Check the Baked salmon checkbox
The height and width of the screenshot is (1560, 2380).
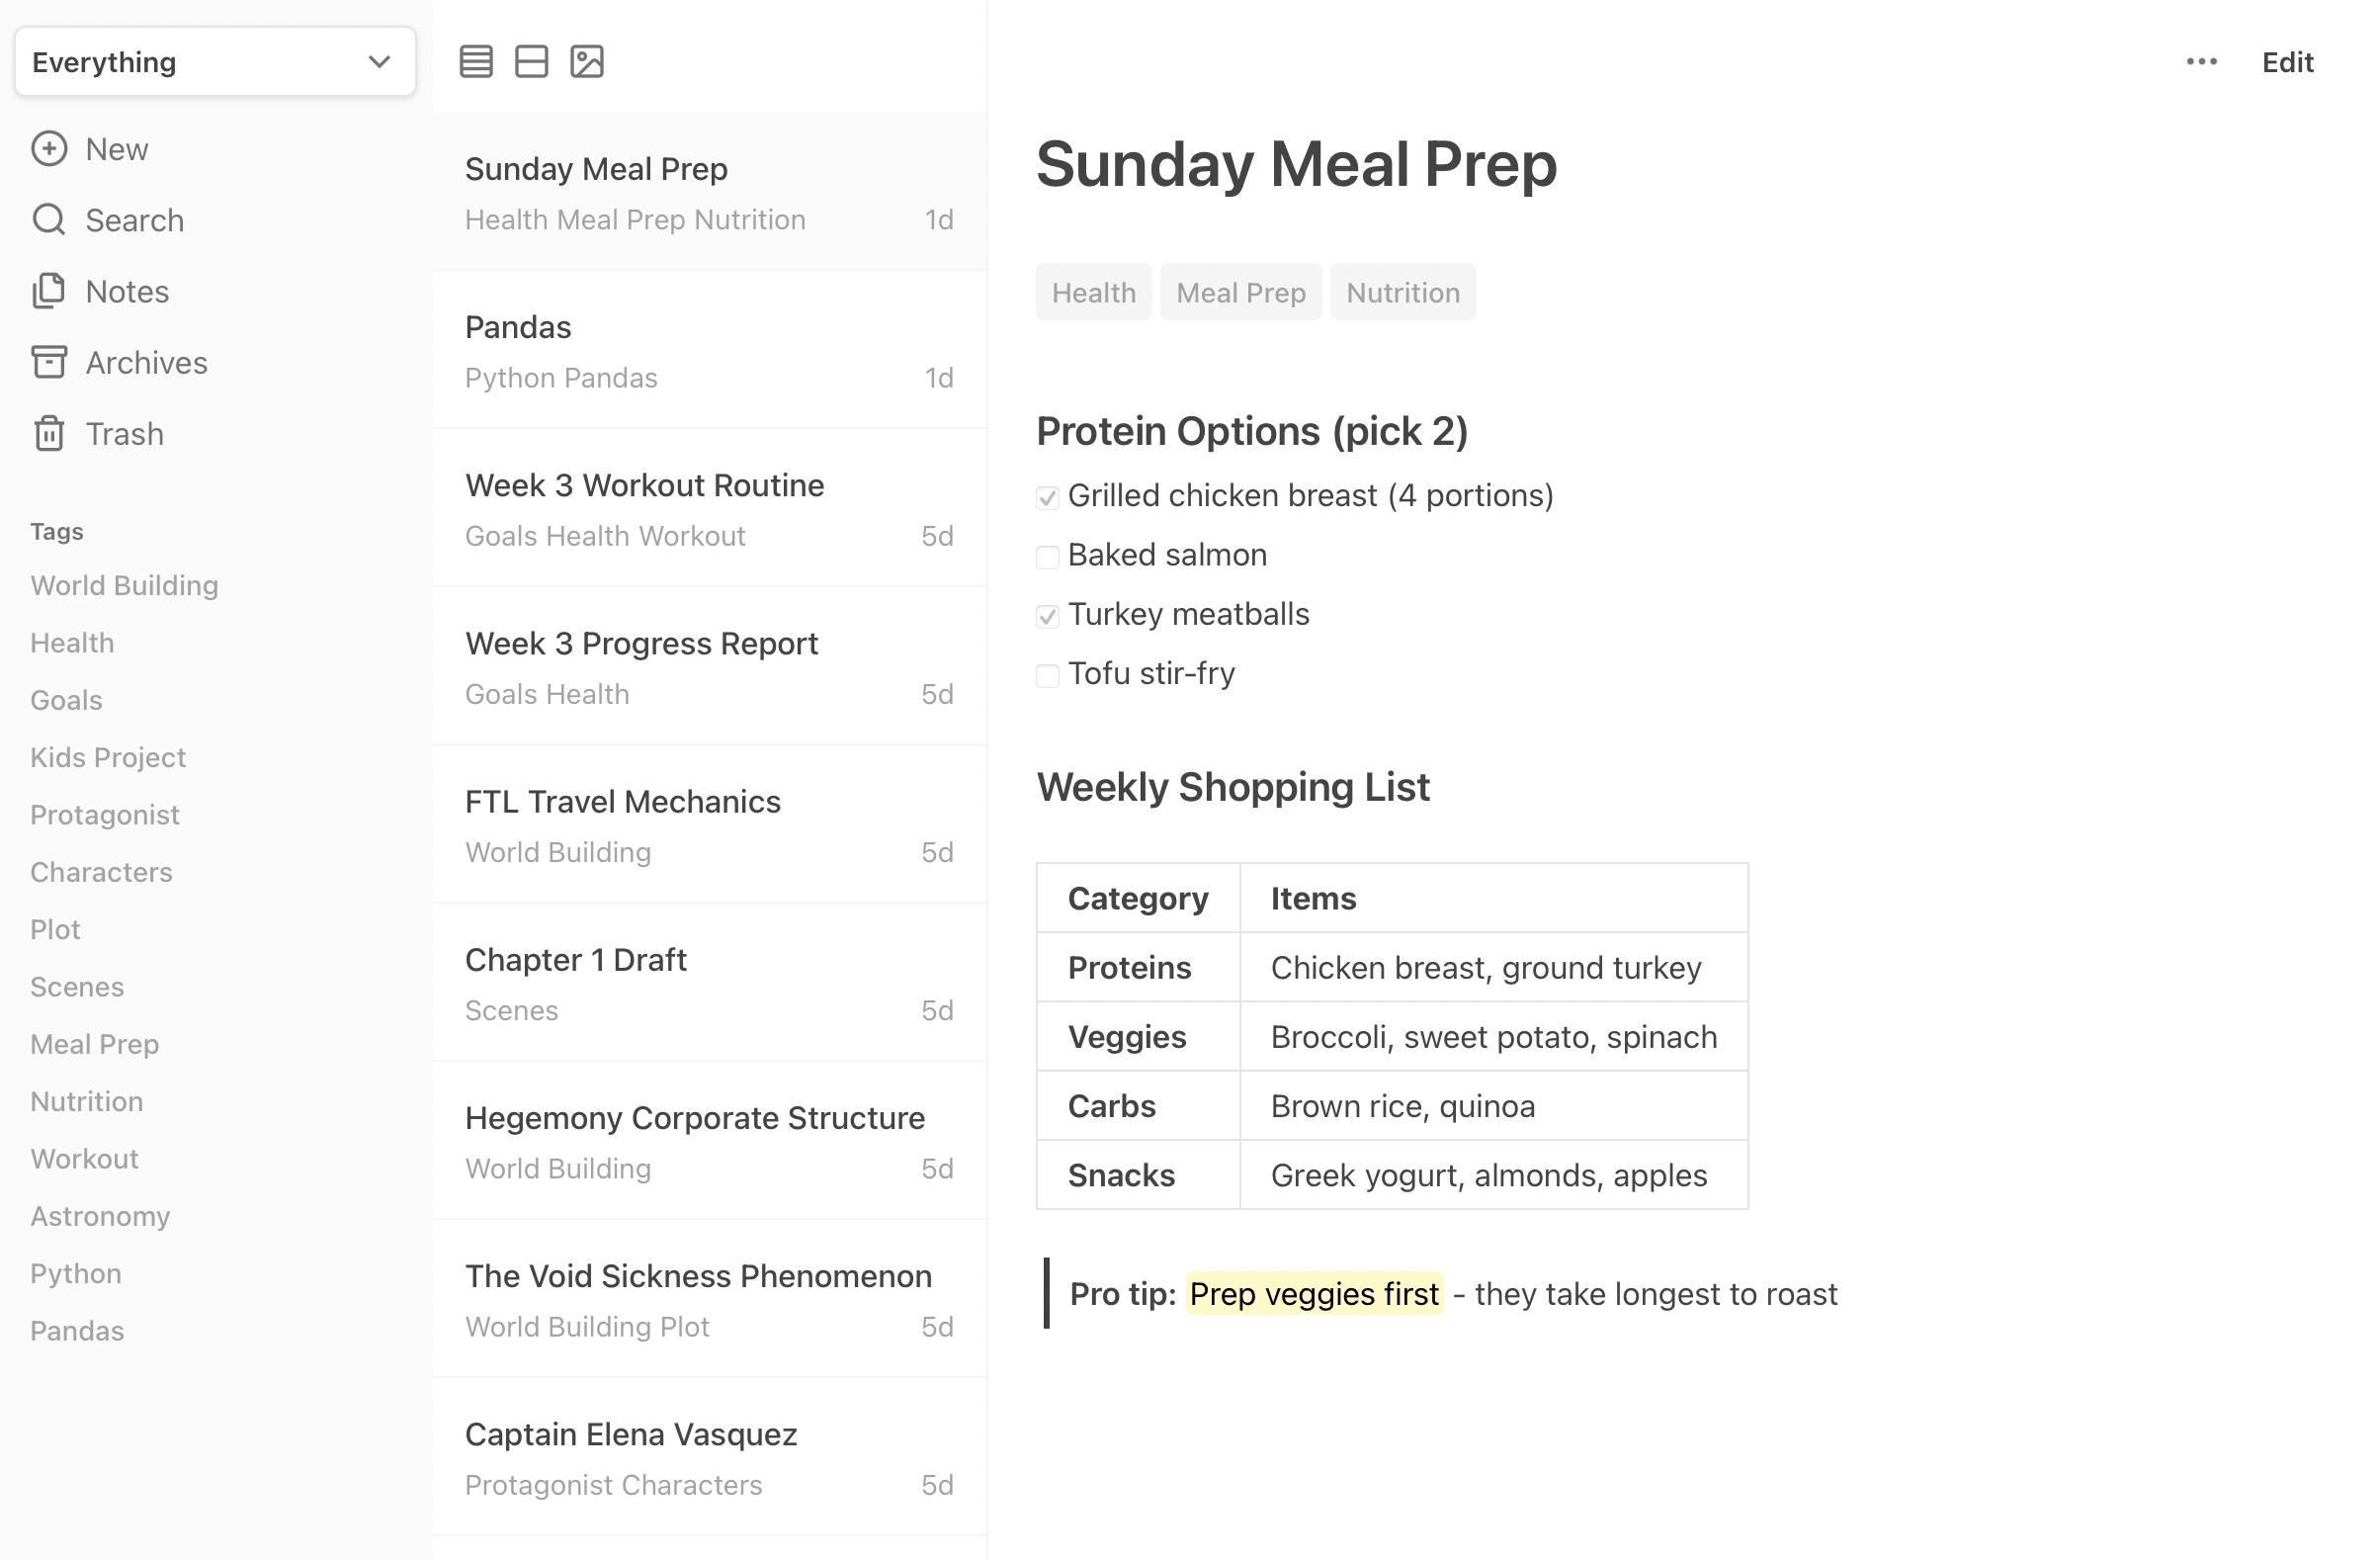tap(1047, 557)
